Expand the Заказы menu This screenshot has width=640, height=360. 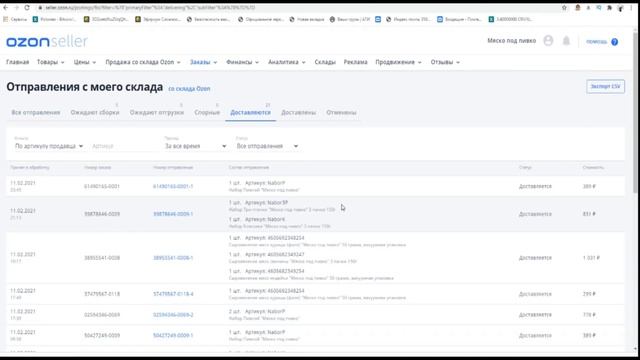pos(203,62)
